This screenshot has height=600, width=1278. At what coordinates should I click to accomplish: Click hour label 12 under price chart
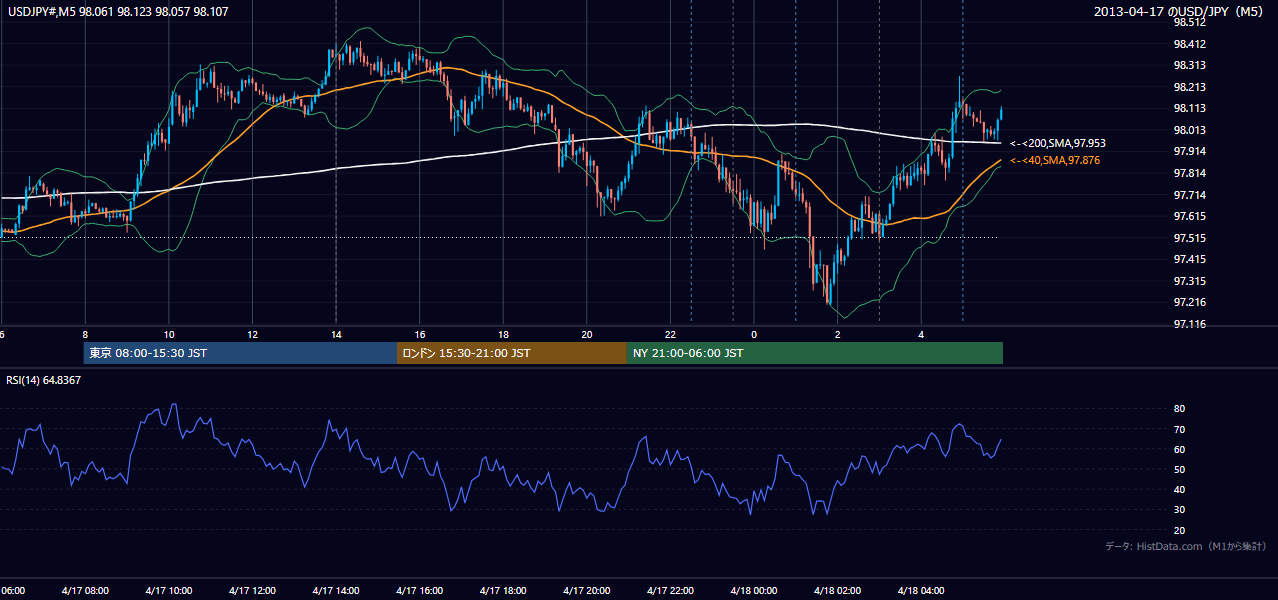pos(252,335)
